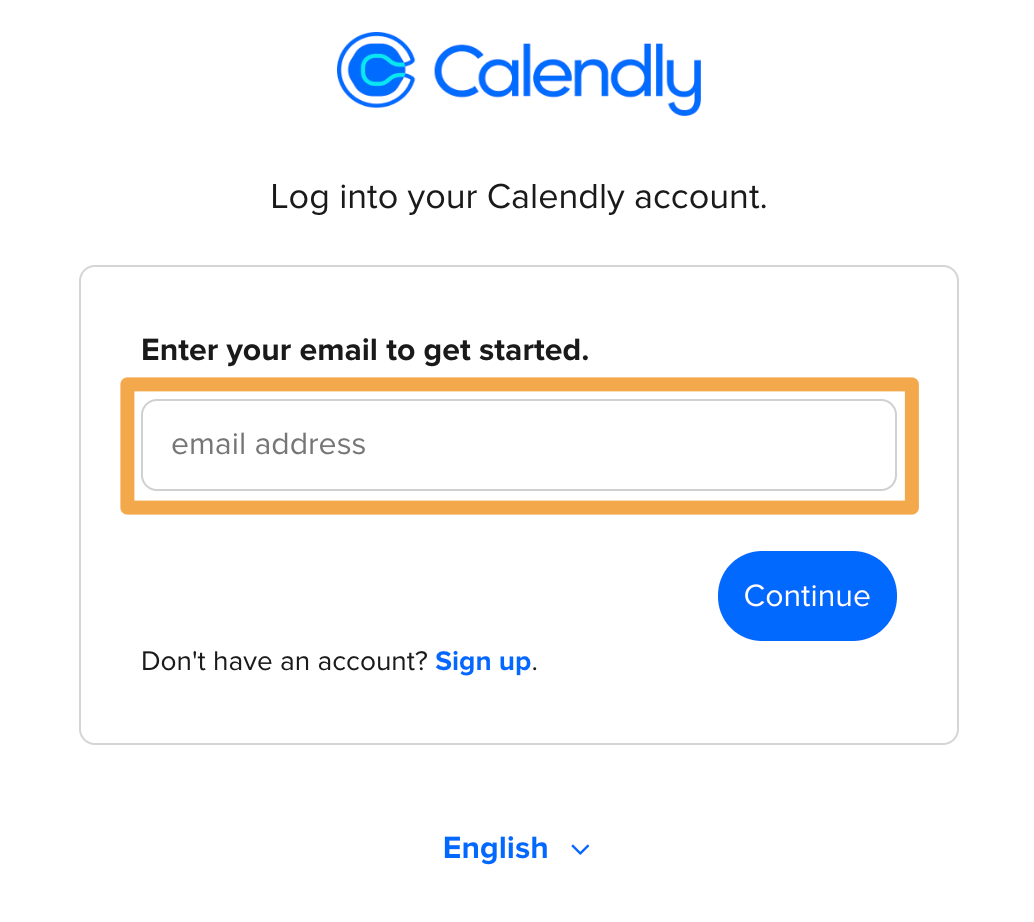Viewport: 1034px width, 922px height.
Task: Click the "Enter your email to get started" label
Action: (x=365, y=350)
